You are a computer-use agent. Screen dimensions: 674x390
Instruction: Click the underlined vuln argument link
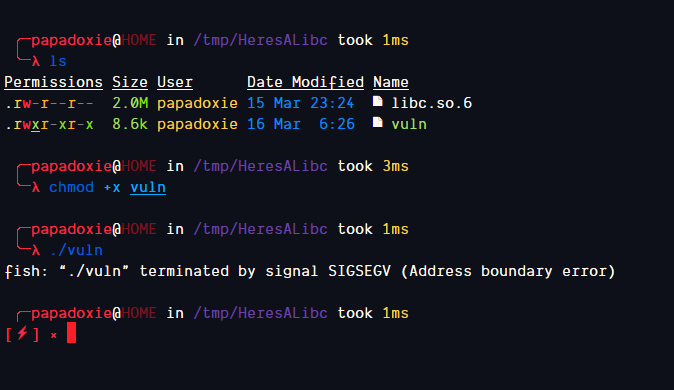[148, 187]
